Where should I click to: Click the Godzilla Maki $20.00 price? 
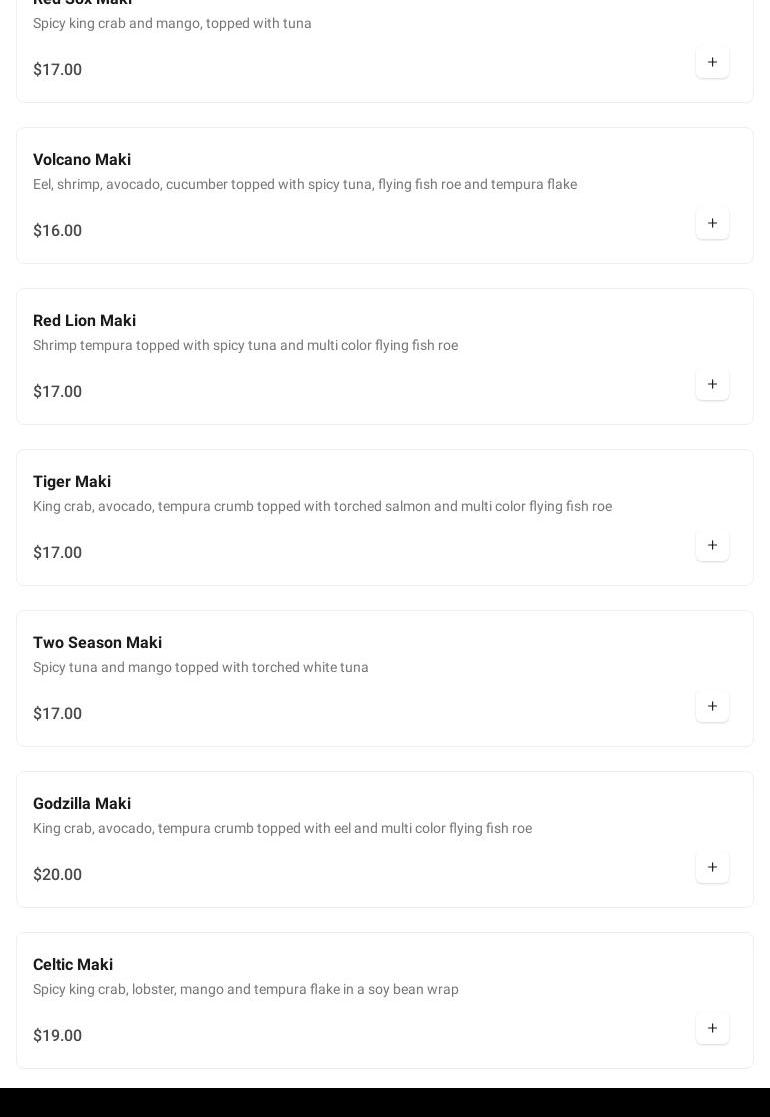click(x=57, y=875)
